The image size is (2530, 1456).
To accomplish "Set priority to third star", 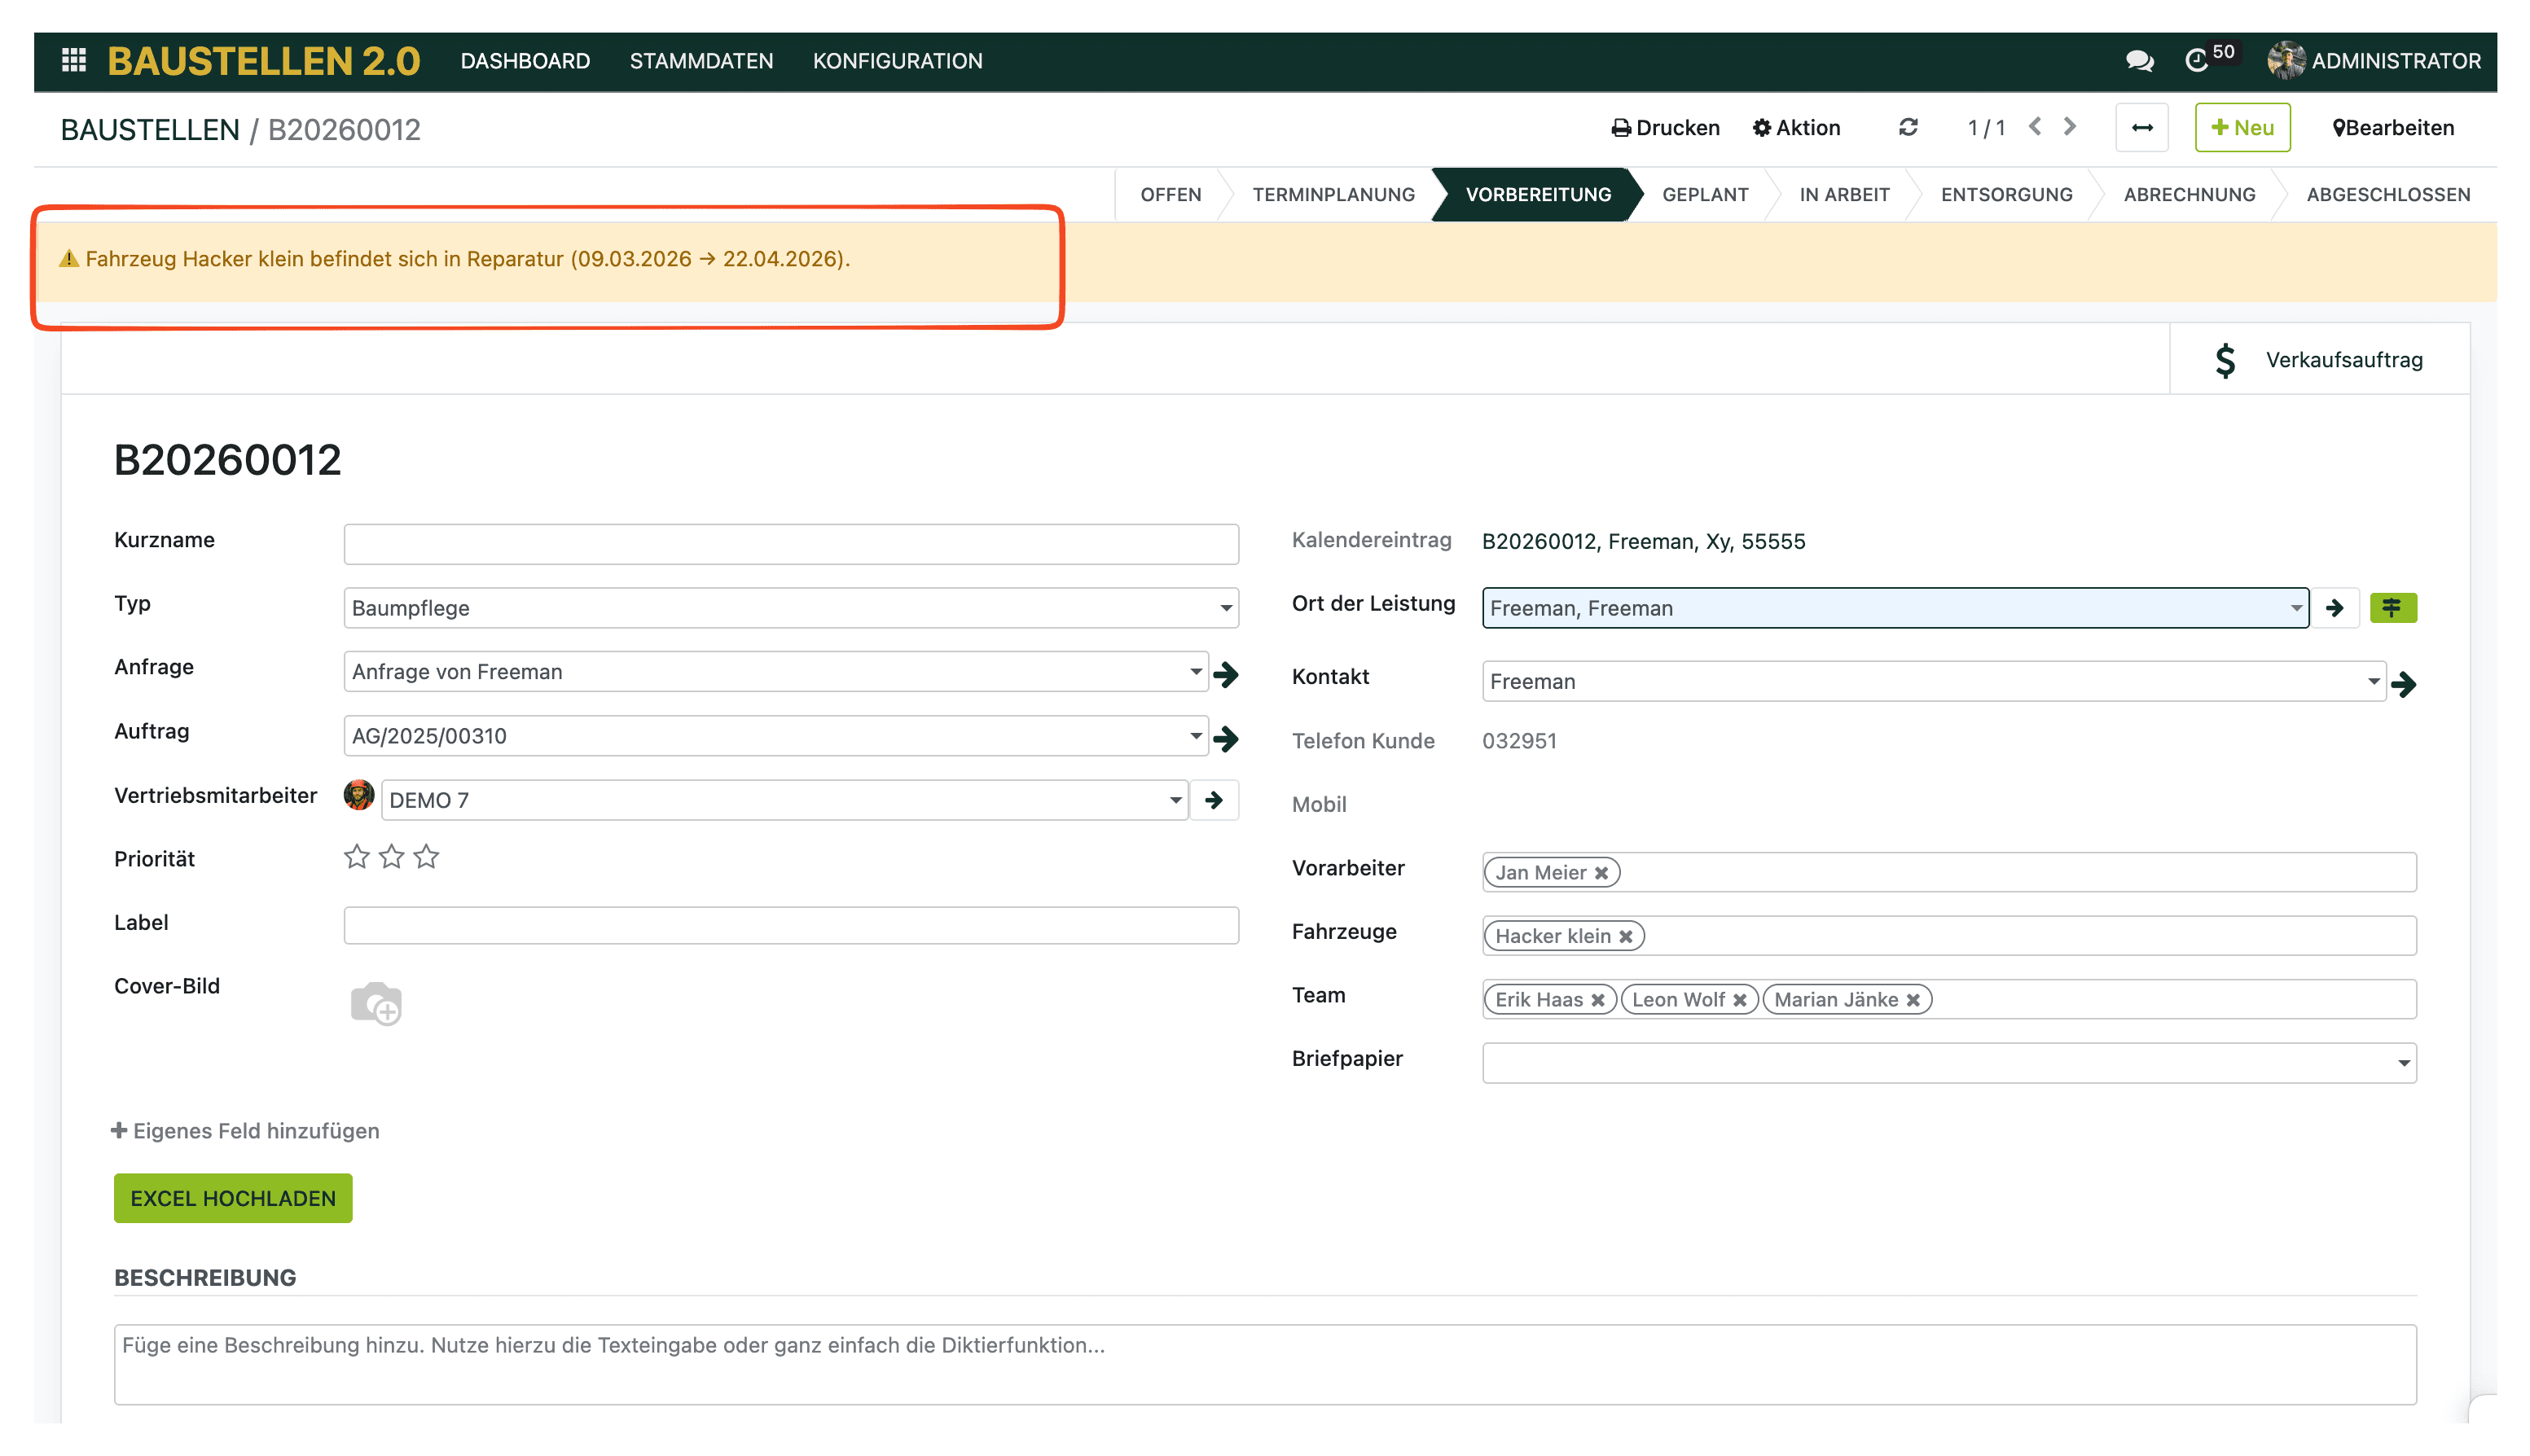I will tap(426, 857).
